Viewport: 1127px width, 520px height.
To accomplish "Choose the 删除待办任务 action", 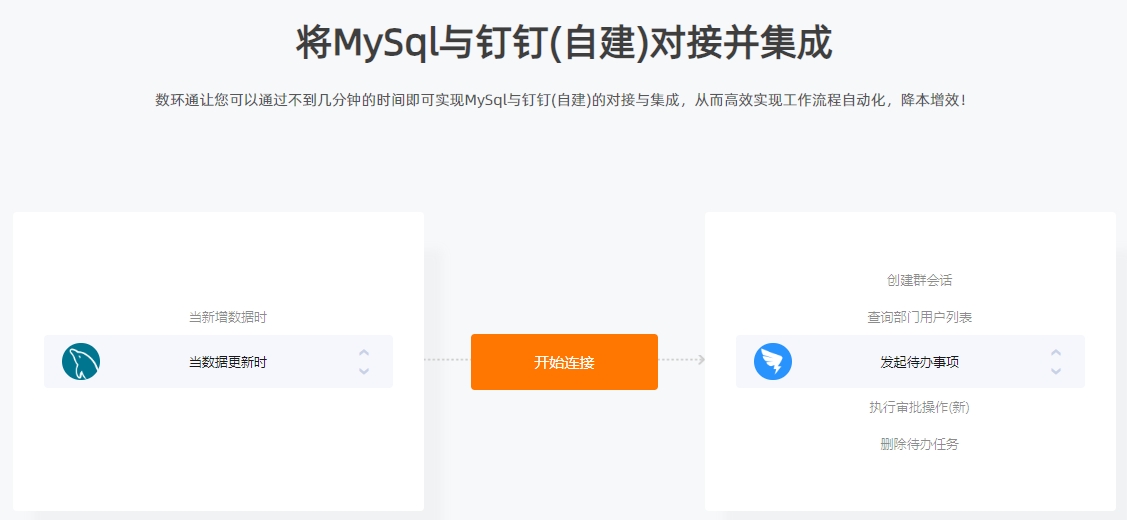I will click(x=919, y=444).
